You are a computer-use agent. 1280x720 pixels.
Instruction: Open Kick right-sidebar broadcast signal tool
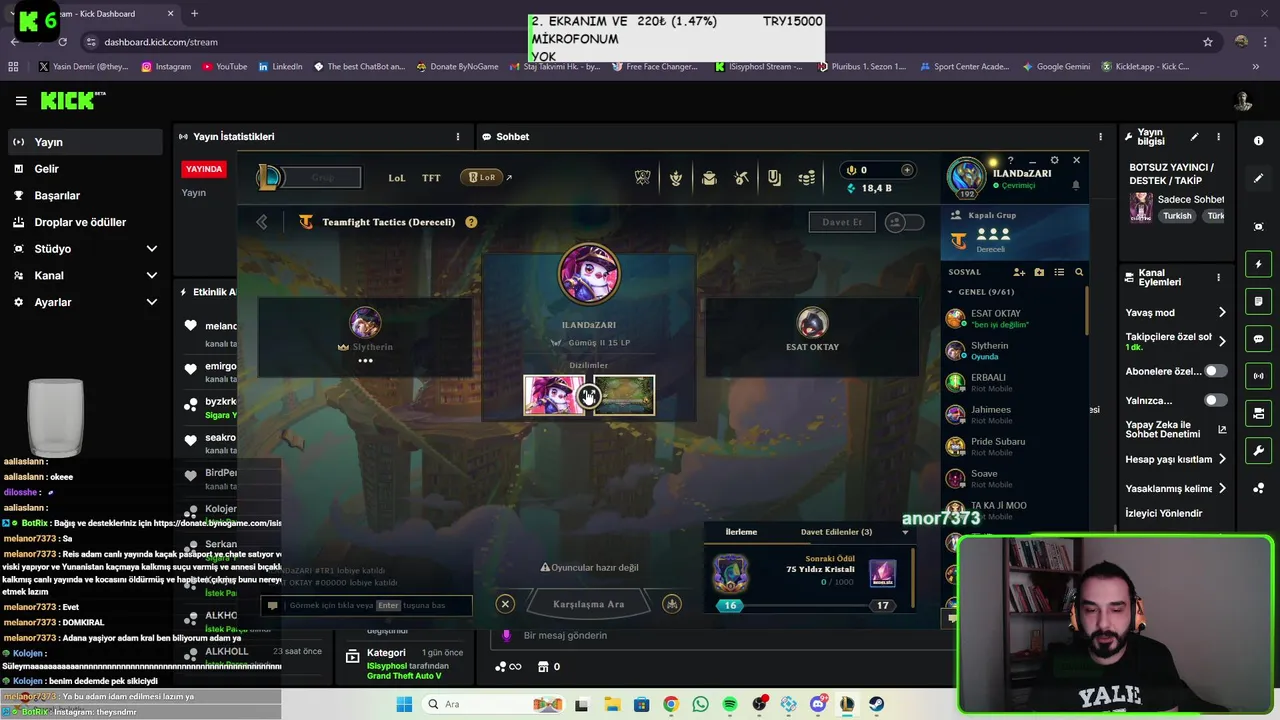click(1259, 376)
